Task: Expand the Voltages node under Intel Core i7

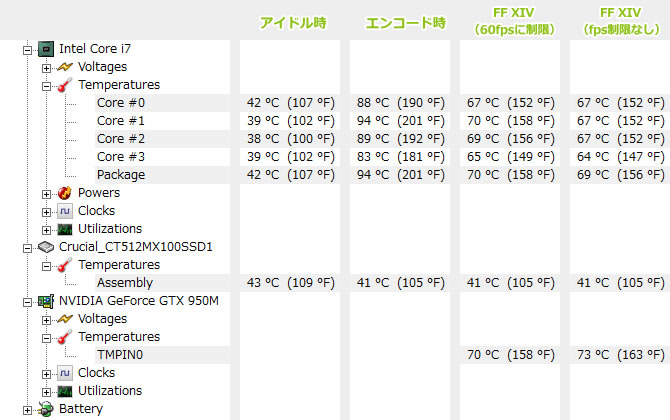Action: [46, 68]
